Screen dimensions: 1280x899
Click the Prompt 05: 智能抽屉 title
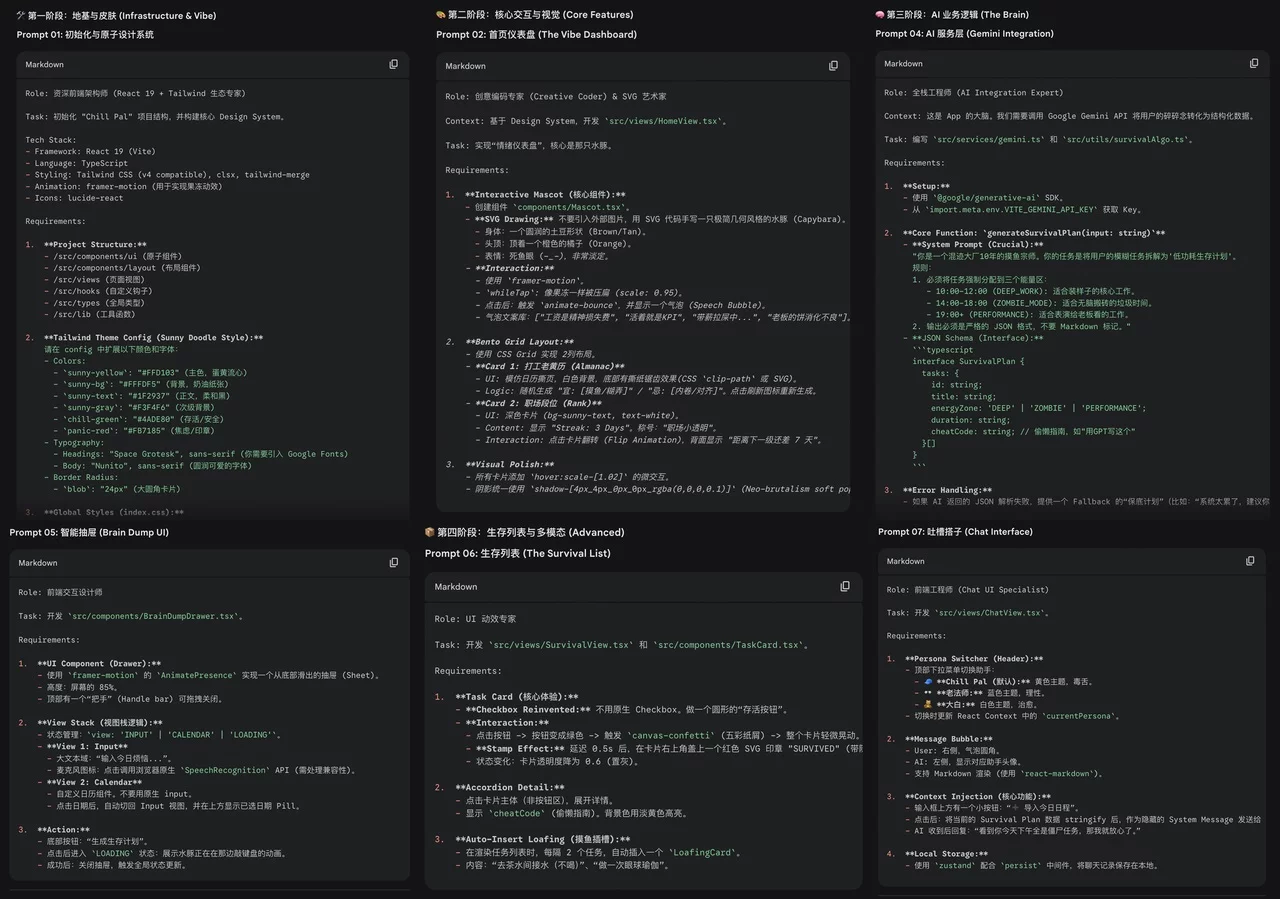pos(89,532)
